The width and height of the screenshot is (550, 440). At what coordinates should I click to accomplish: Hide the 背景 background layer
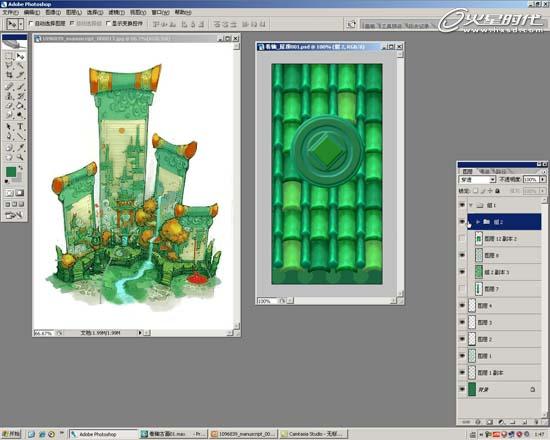(462, 389)
